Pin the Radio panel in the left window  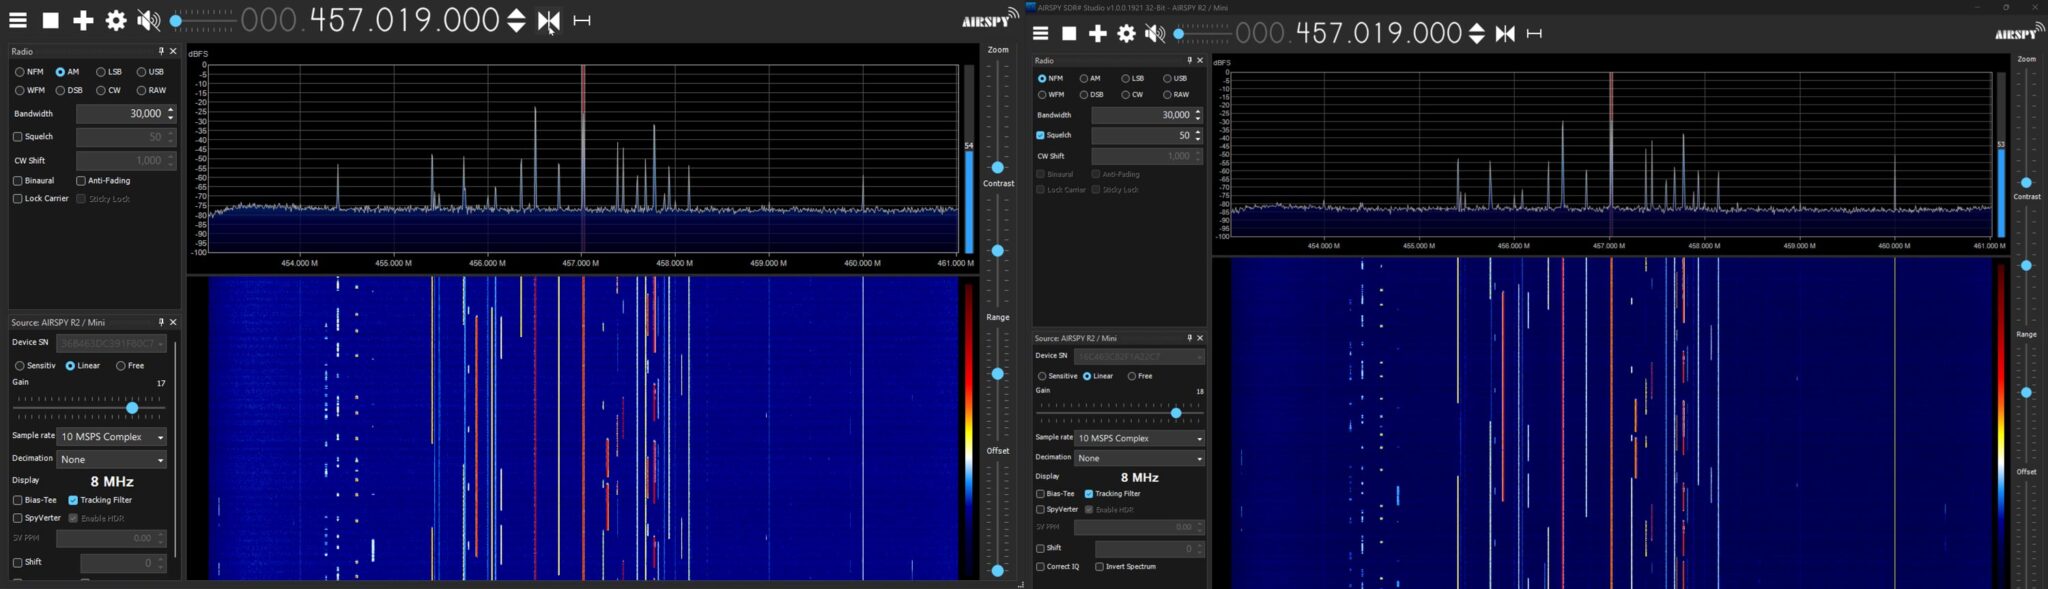160,51
